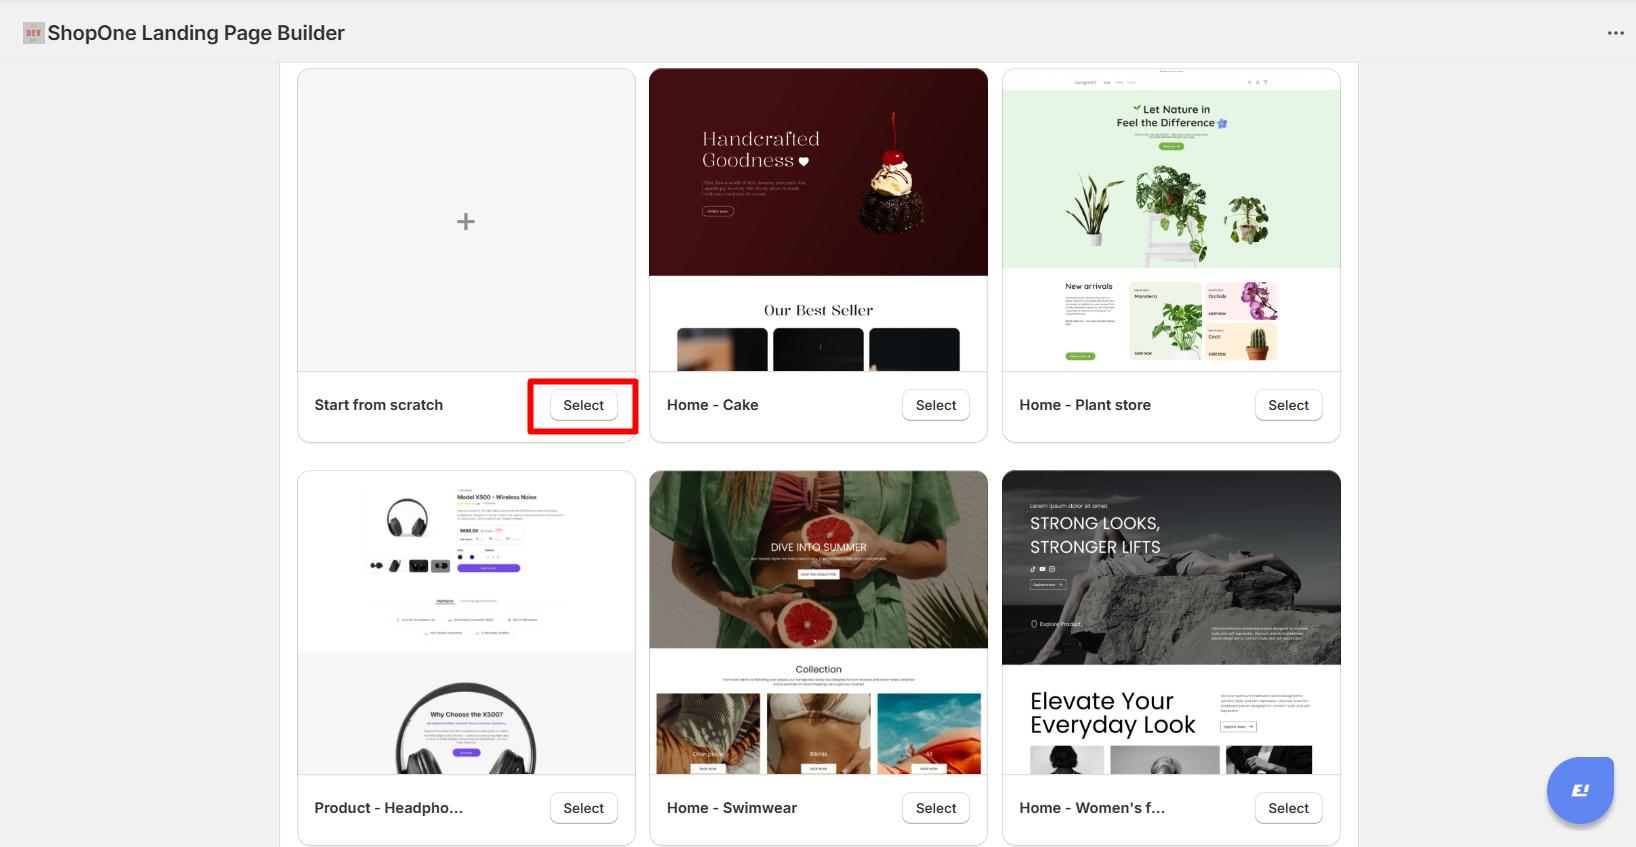Preview the plant store template thumbnail
This screenshot has width=1636, height=847.
pos(1171,220)
